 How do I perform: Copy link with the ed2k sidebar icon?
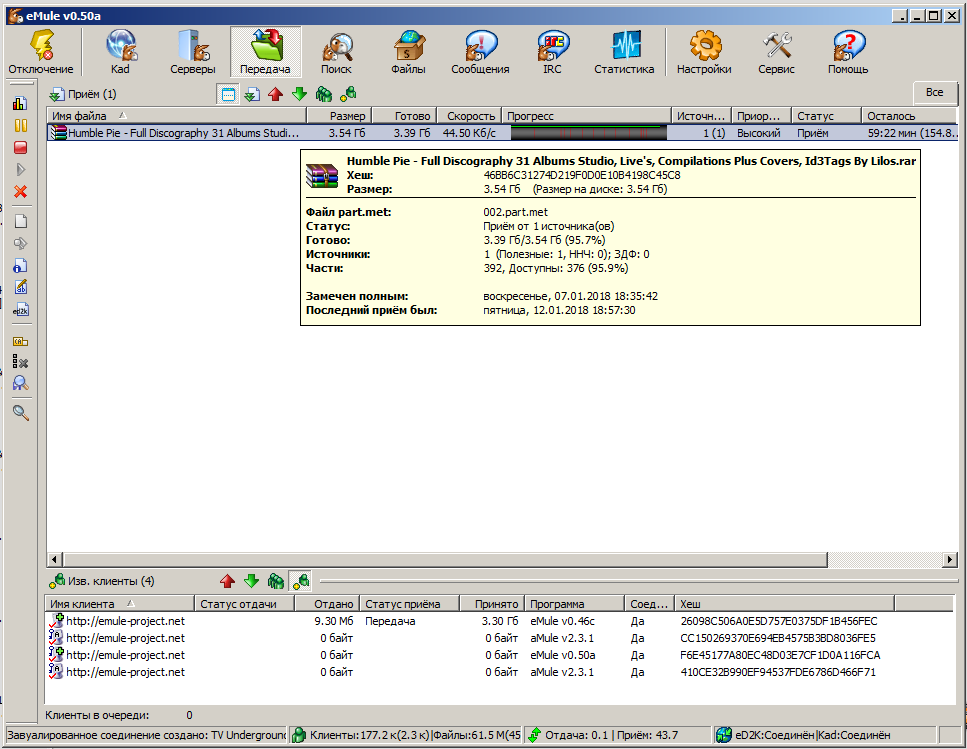[20, 309]
